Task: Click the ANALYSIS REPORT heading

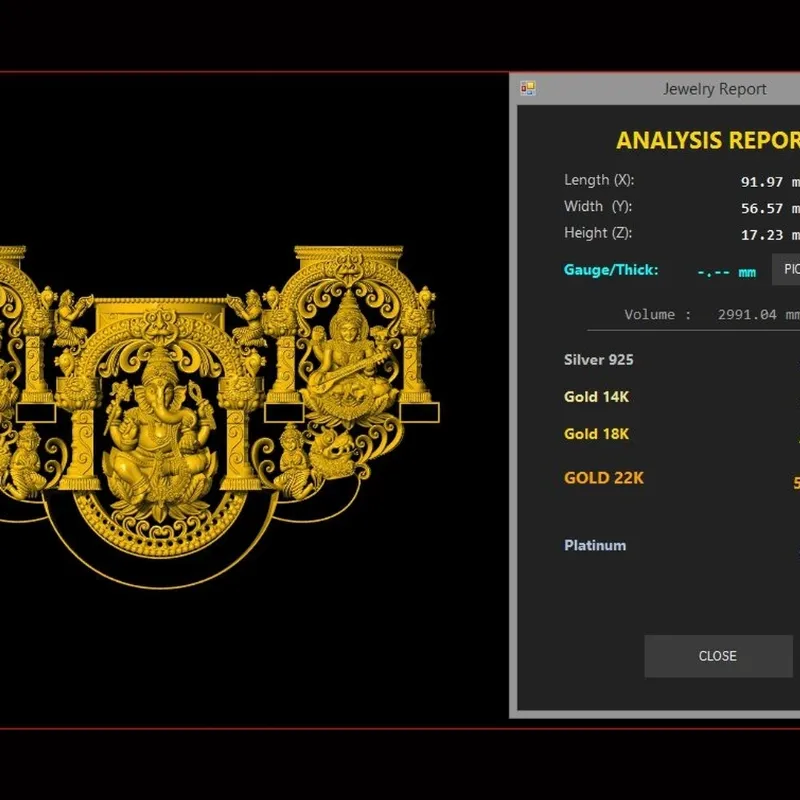Action: [x=708, y=140]
